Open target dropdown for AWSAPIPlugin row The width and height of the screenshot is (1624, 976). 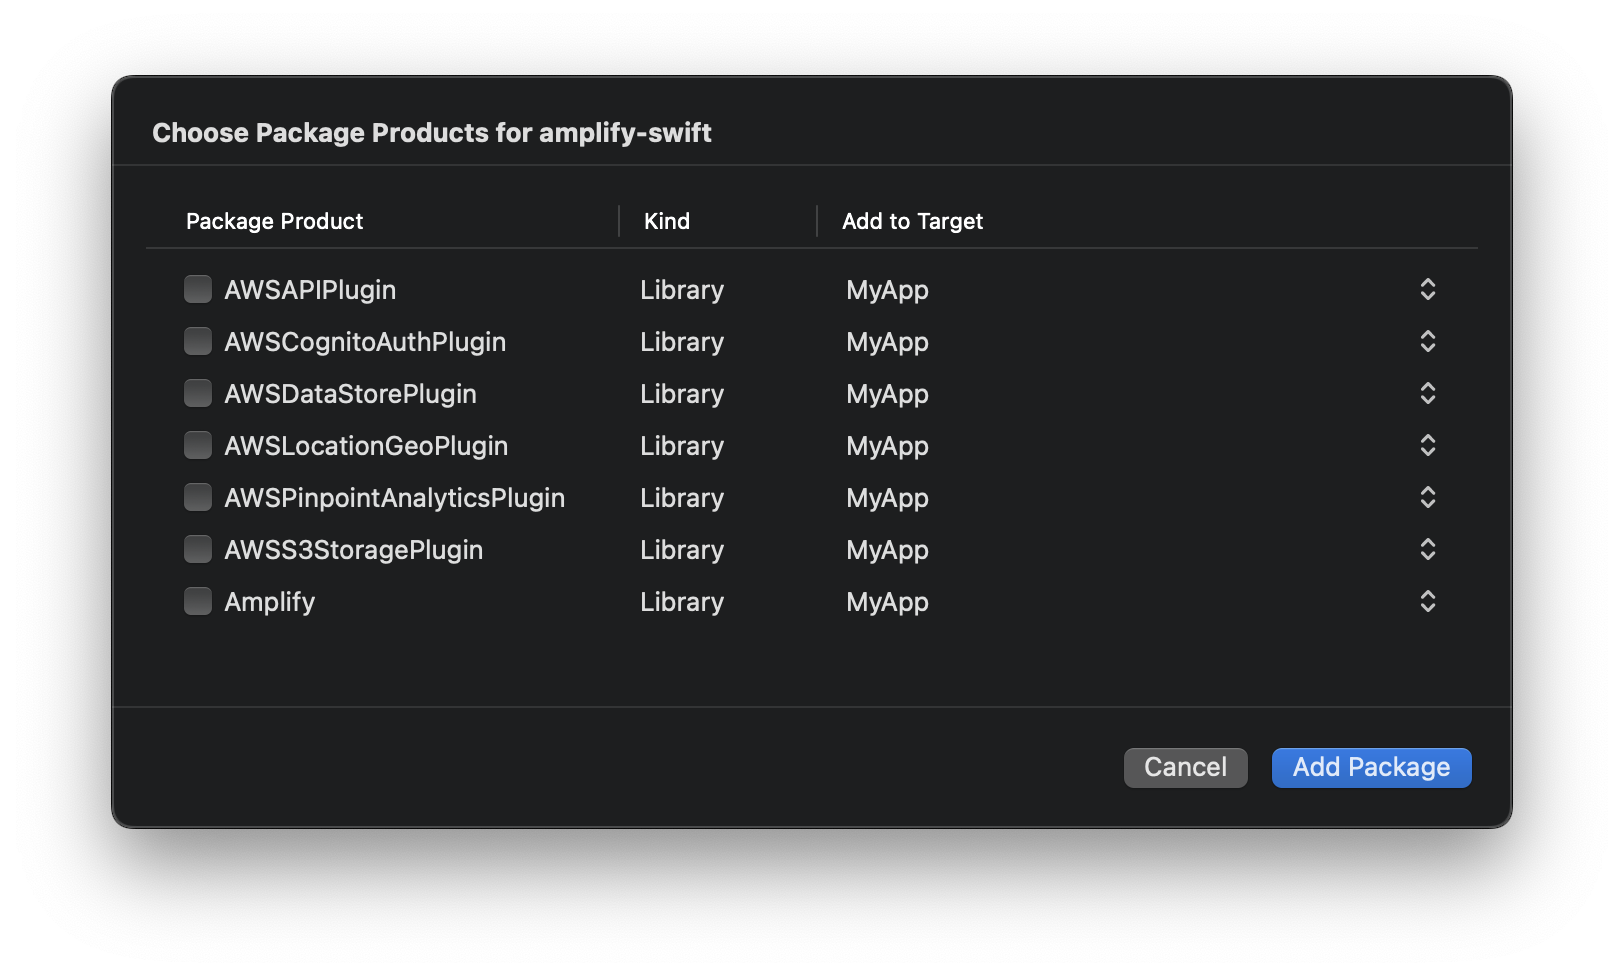[1428, 289]
